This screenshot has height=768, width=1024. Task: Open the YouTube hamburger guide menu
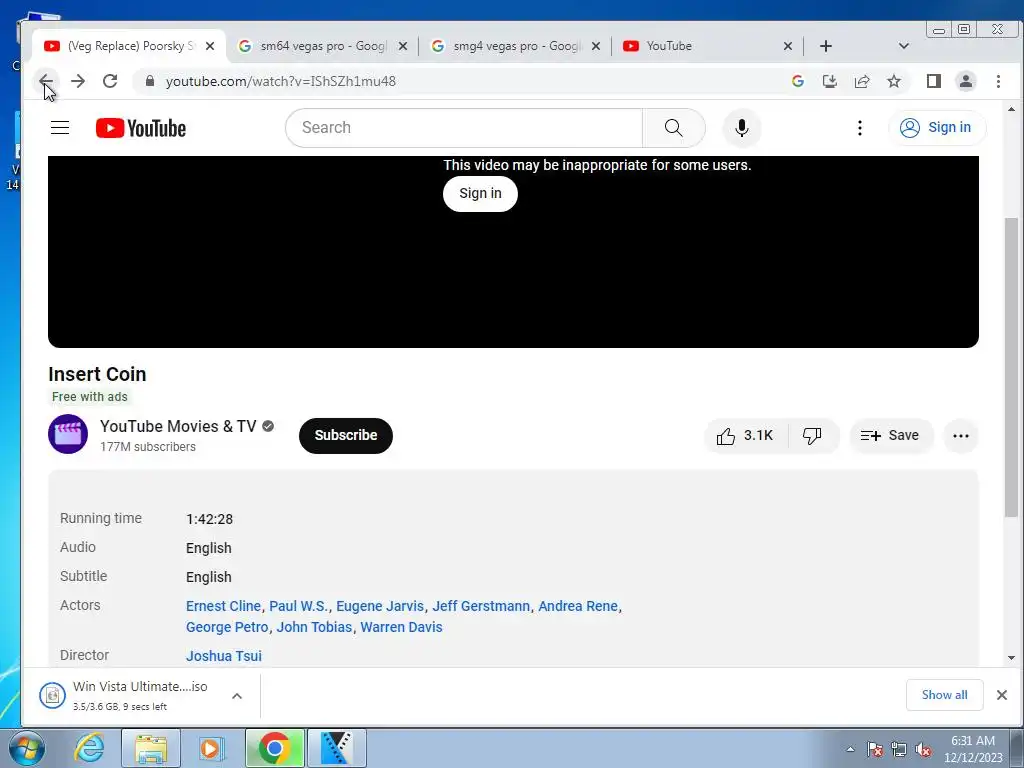(60, 127)
